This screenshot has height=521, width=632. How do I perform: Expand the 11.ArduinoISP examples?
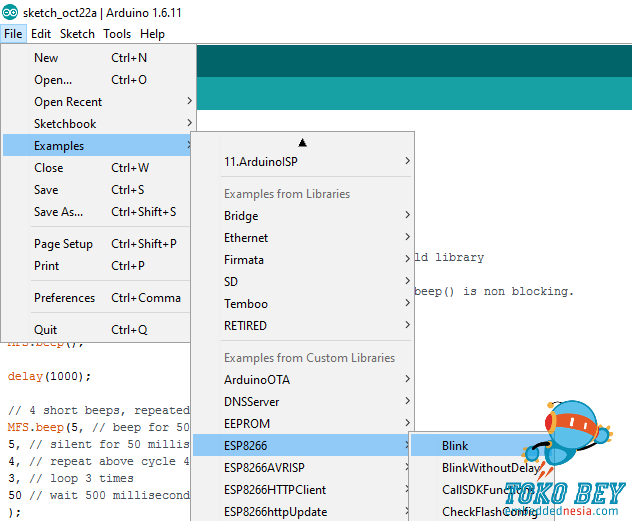[303, 162]
